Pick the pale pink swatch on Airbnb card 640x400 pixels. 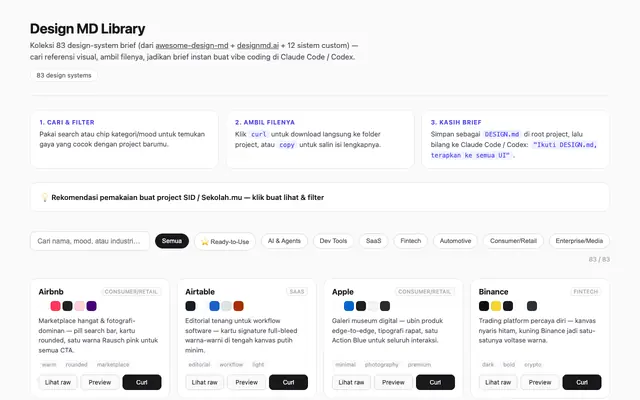click(80, 306)
